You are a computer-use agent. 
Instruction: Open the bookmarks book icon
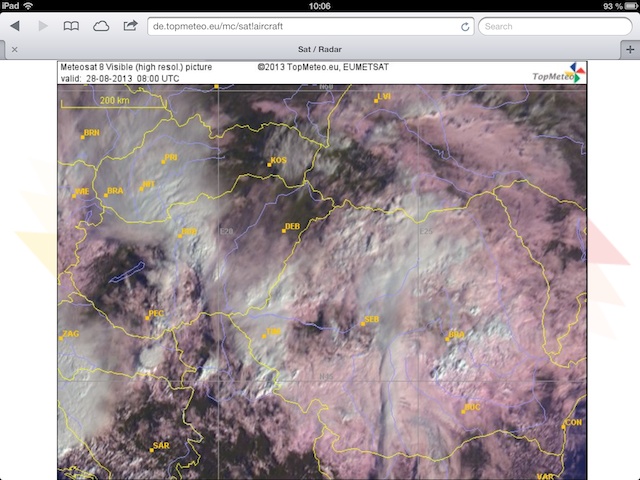click(71, 26)
